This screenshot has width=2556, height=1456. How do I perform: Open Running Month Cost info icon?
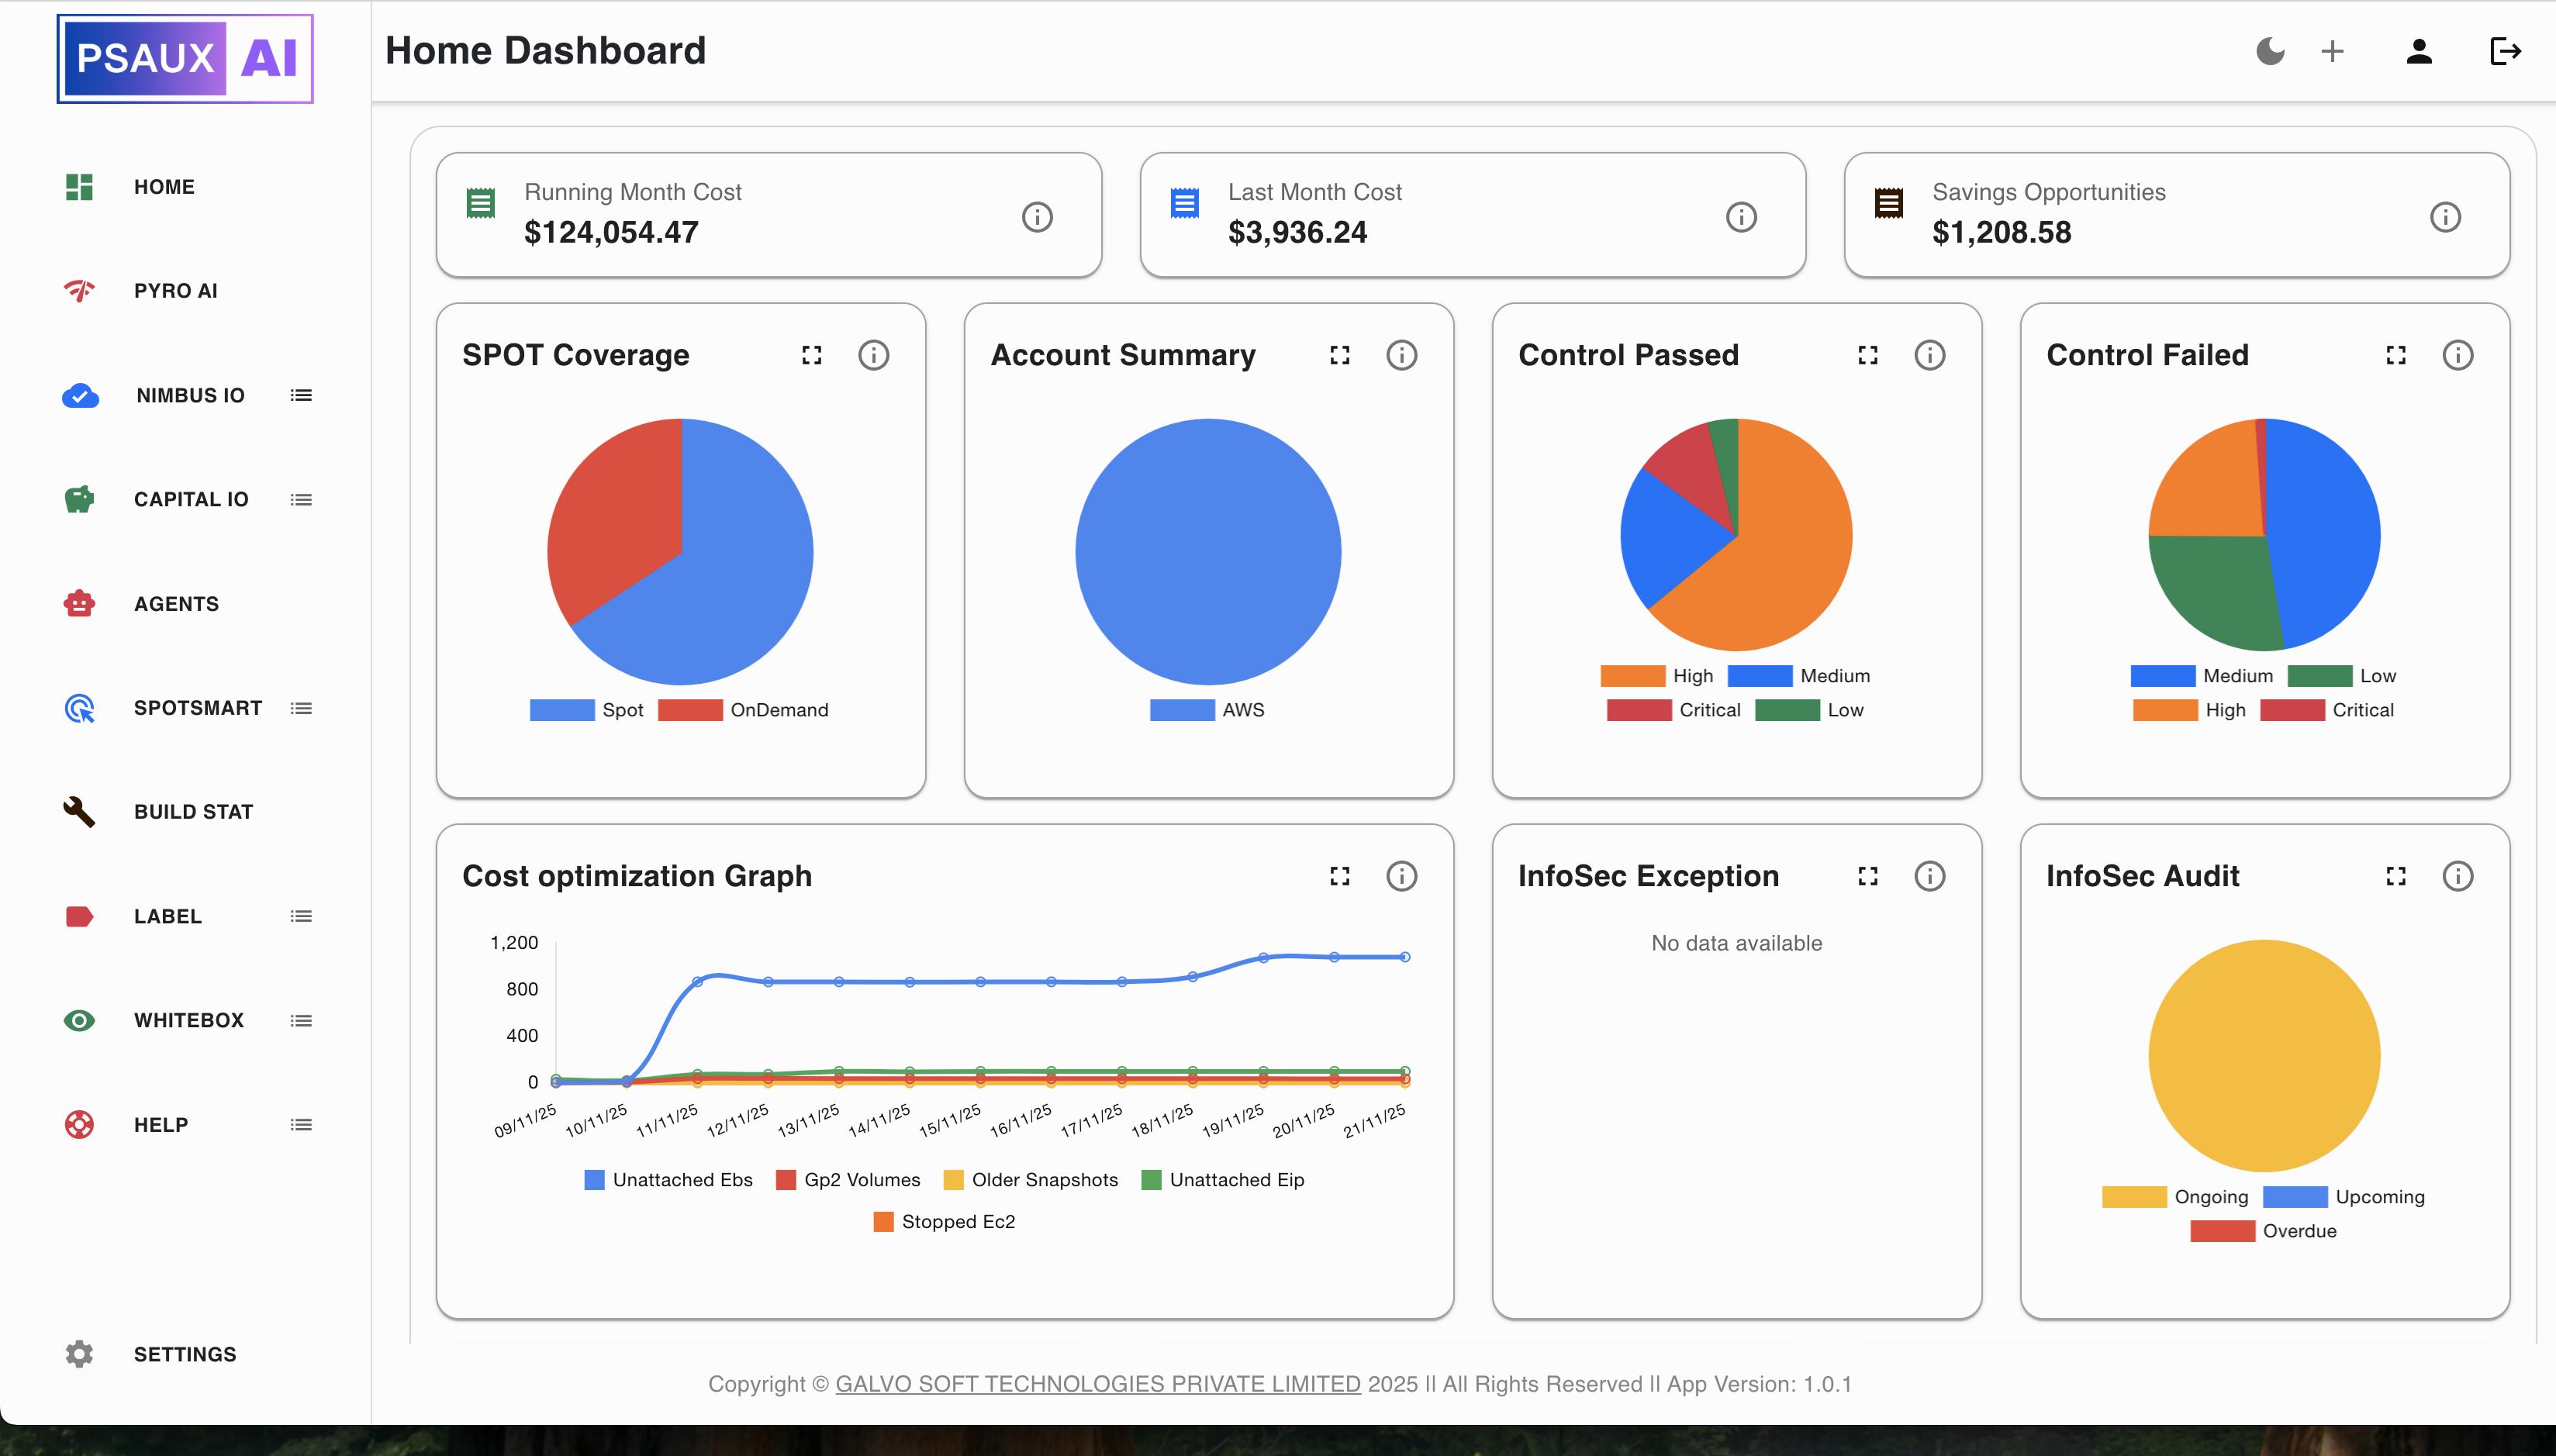tap(1037, 217)
